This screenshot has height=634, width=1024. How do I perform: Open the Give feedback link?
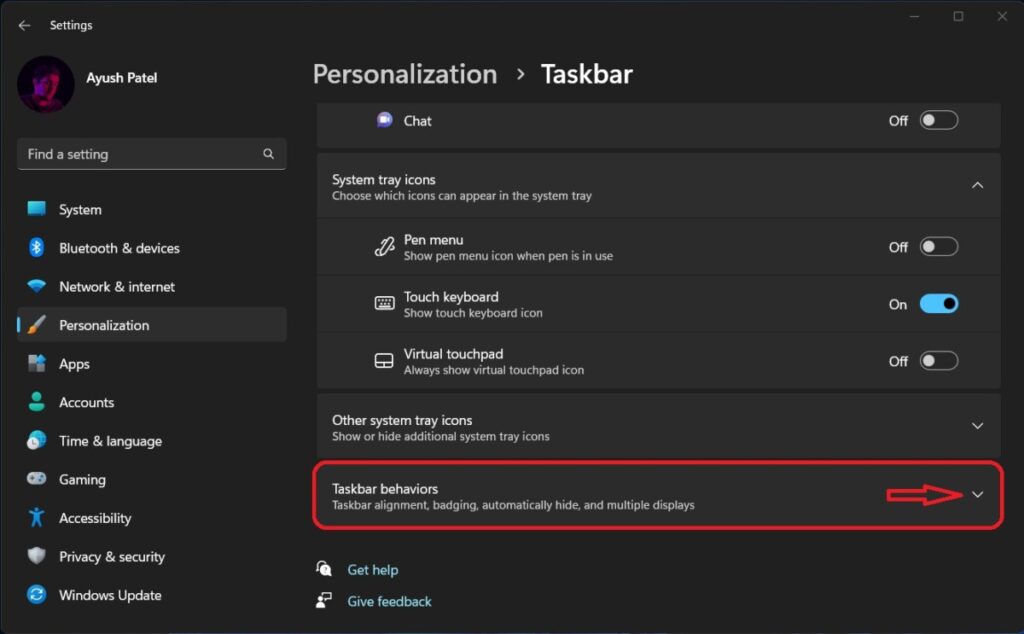point(389,601)
